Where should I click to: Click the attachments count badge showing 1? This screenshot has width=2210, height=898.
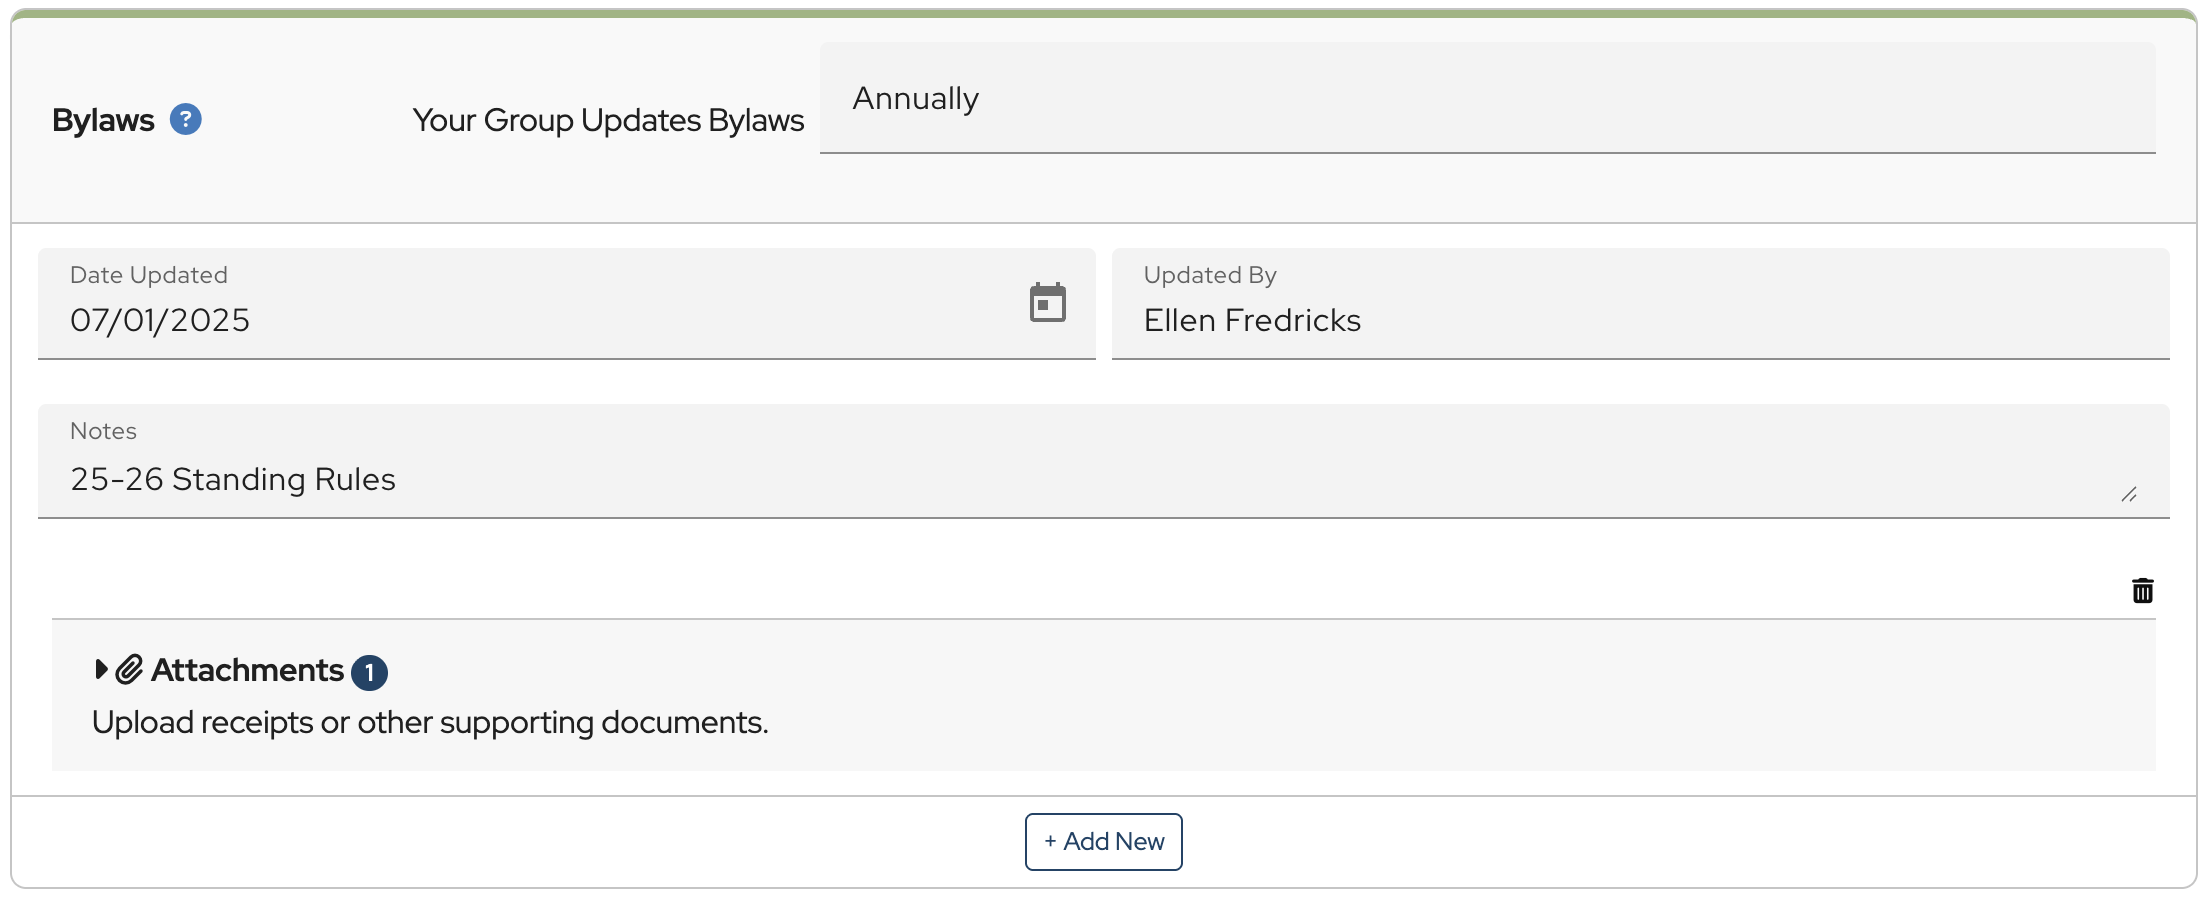369,673
